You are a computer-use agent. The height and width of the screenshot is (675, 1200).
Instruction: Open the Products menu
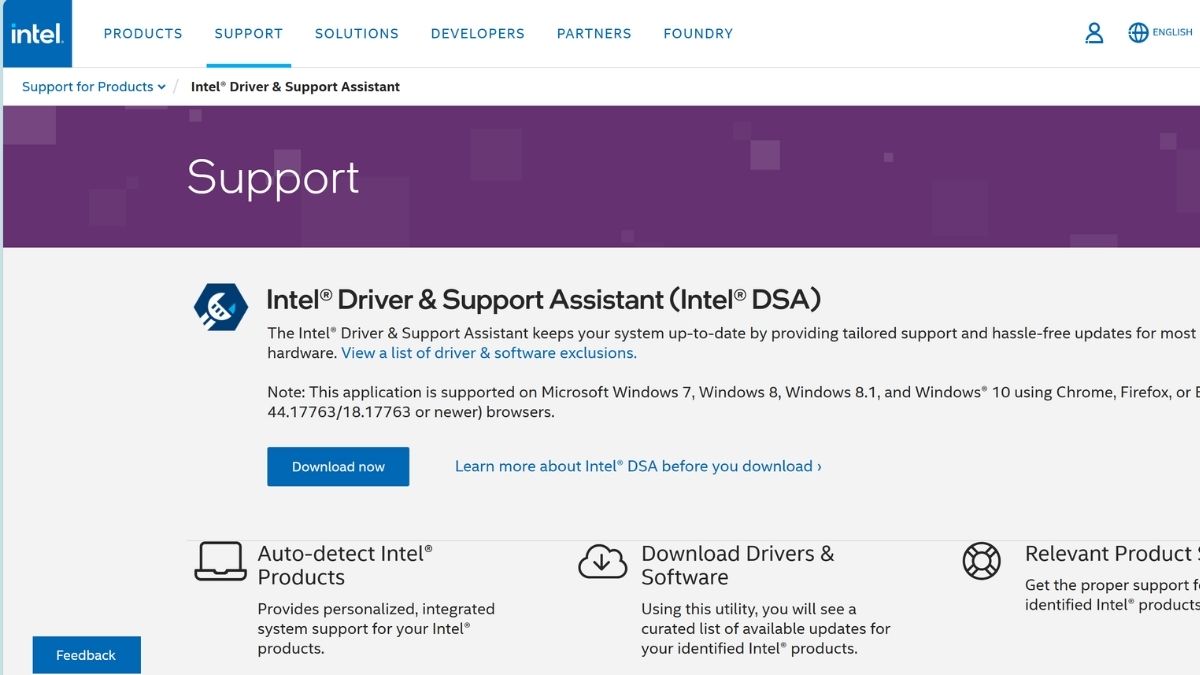point(143,33)
